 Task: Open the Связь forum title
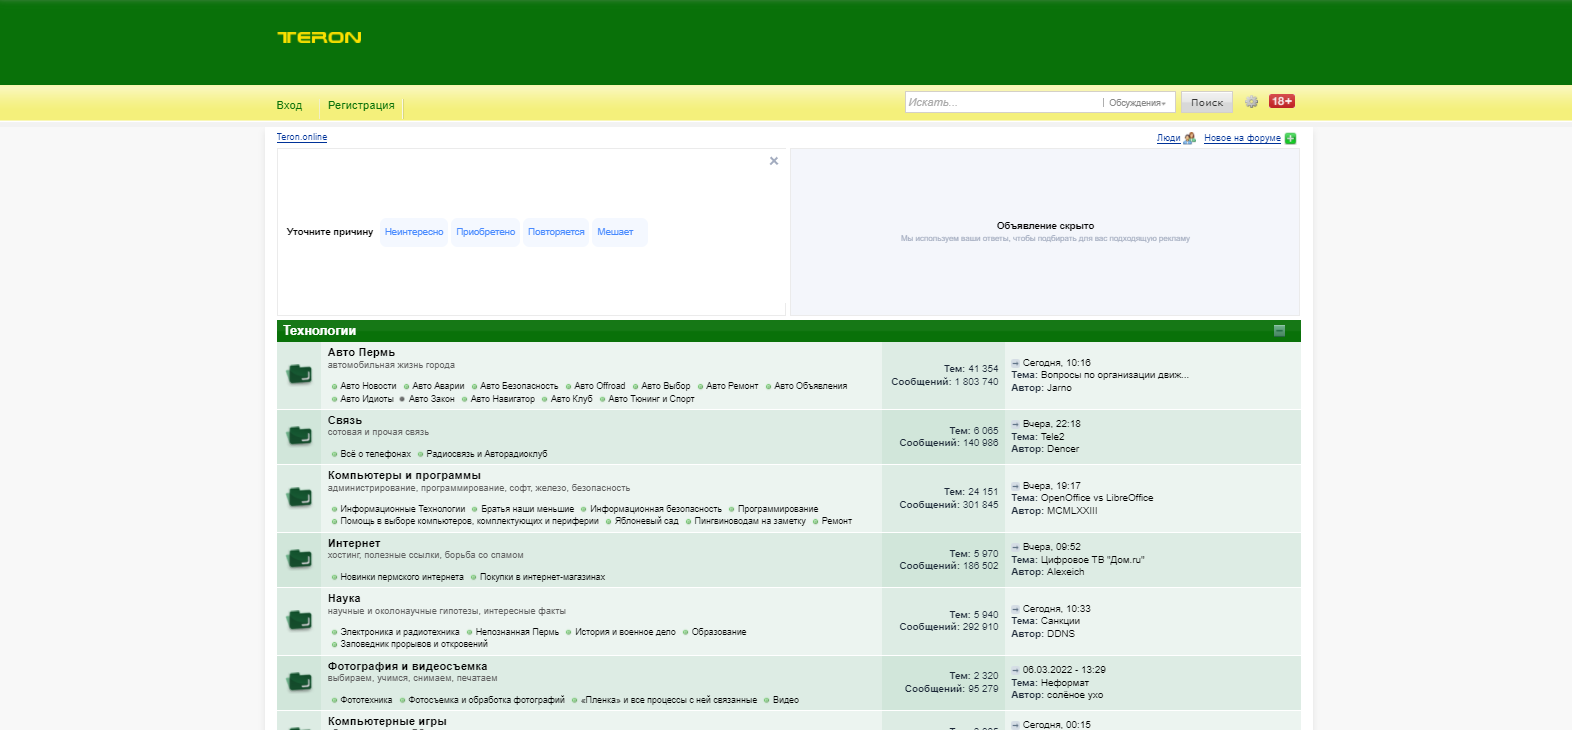(345, 420)
